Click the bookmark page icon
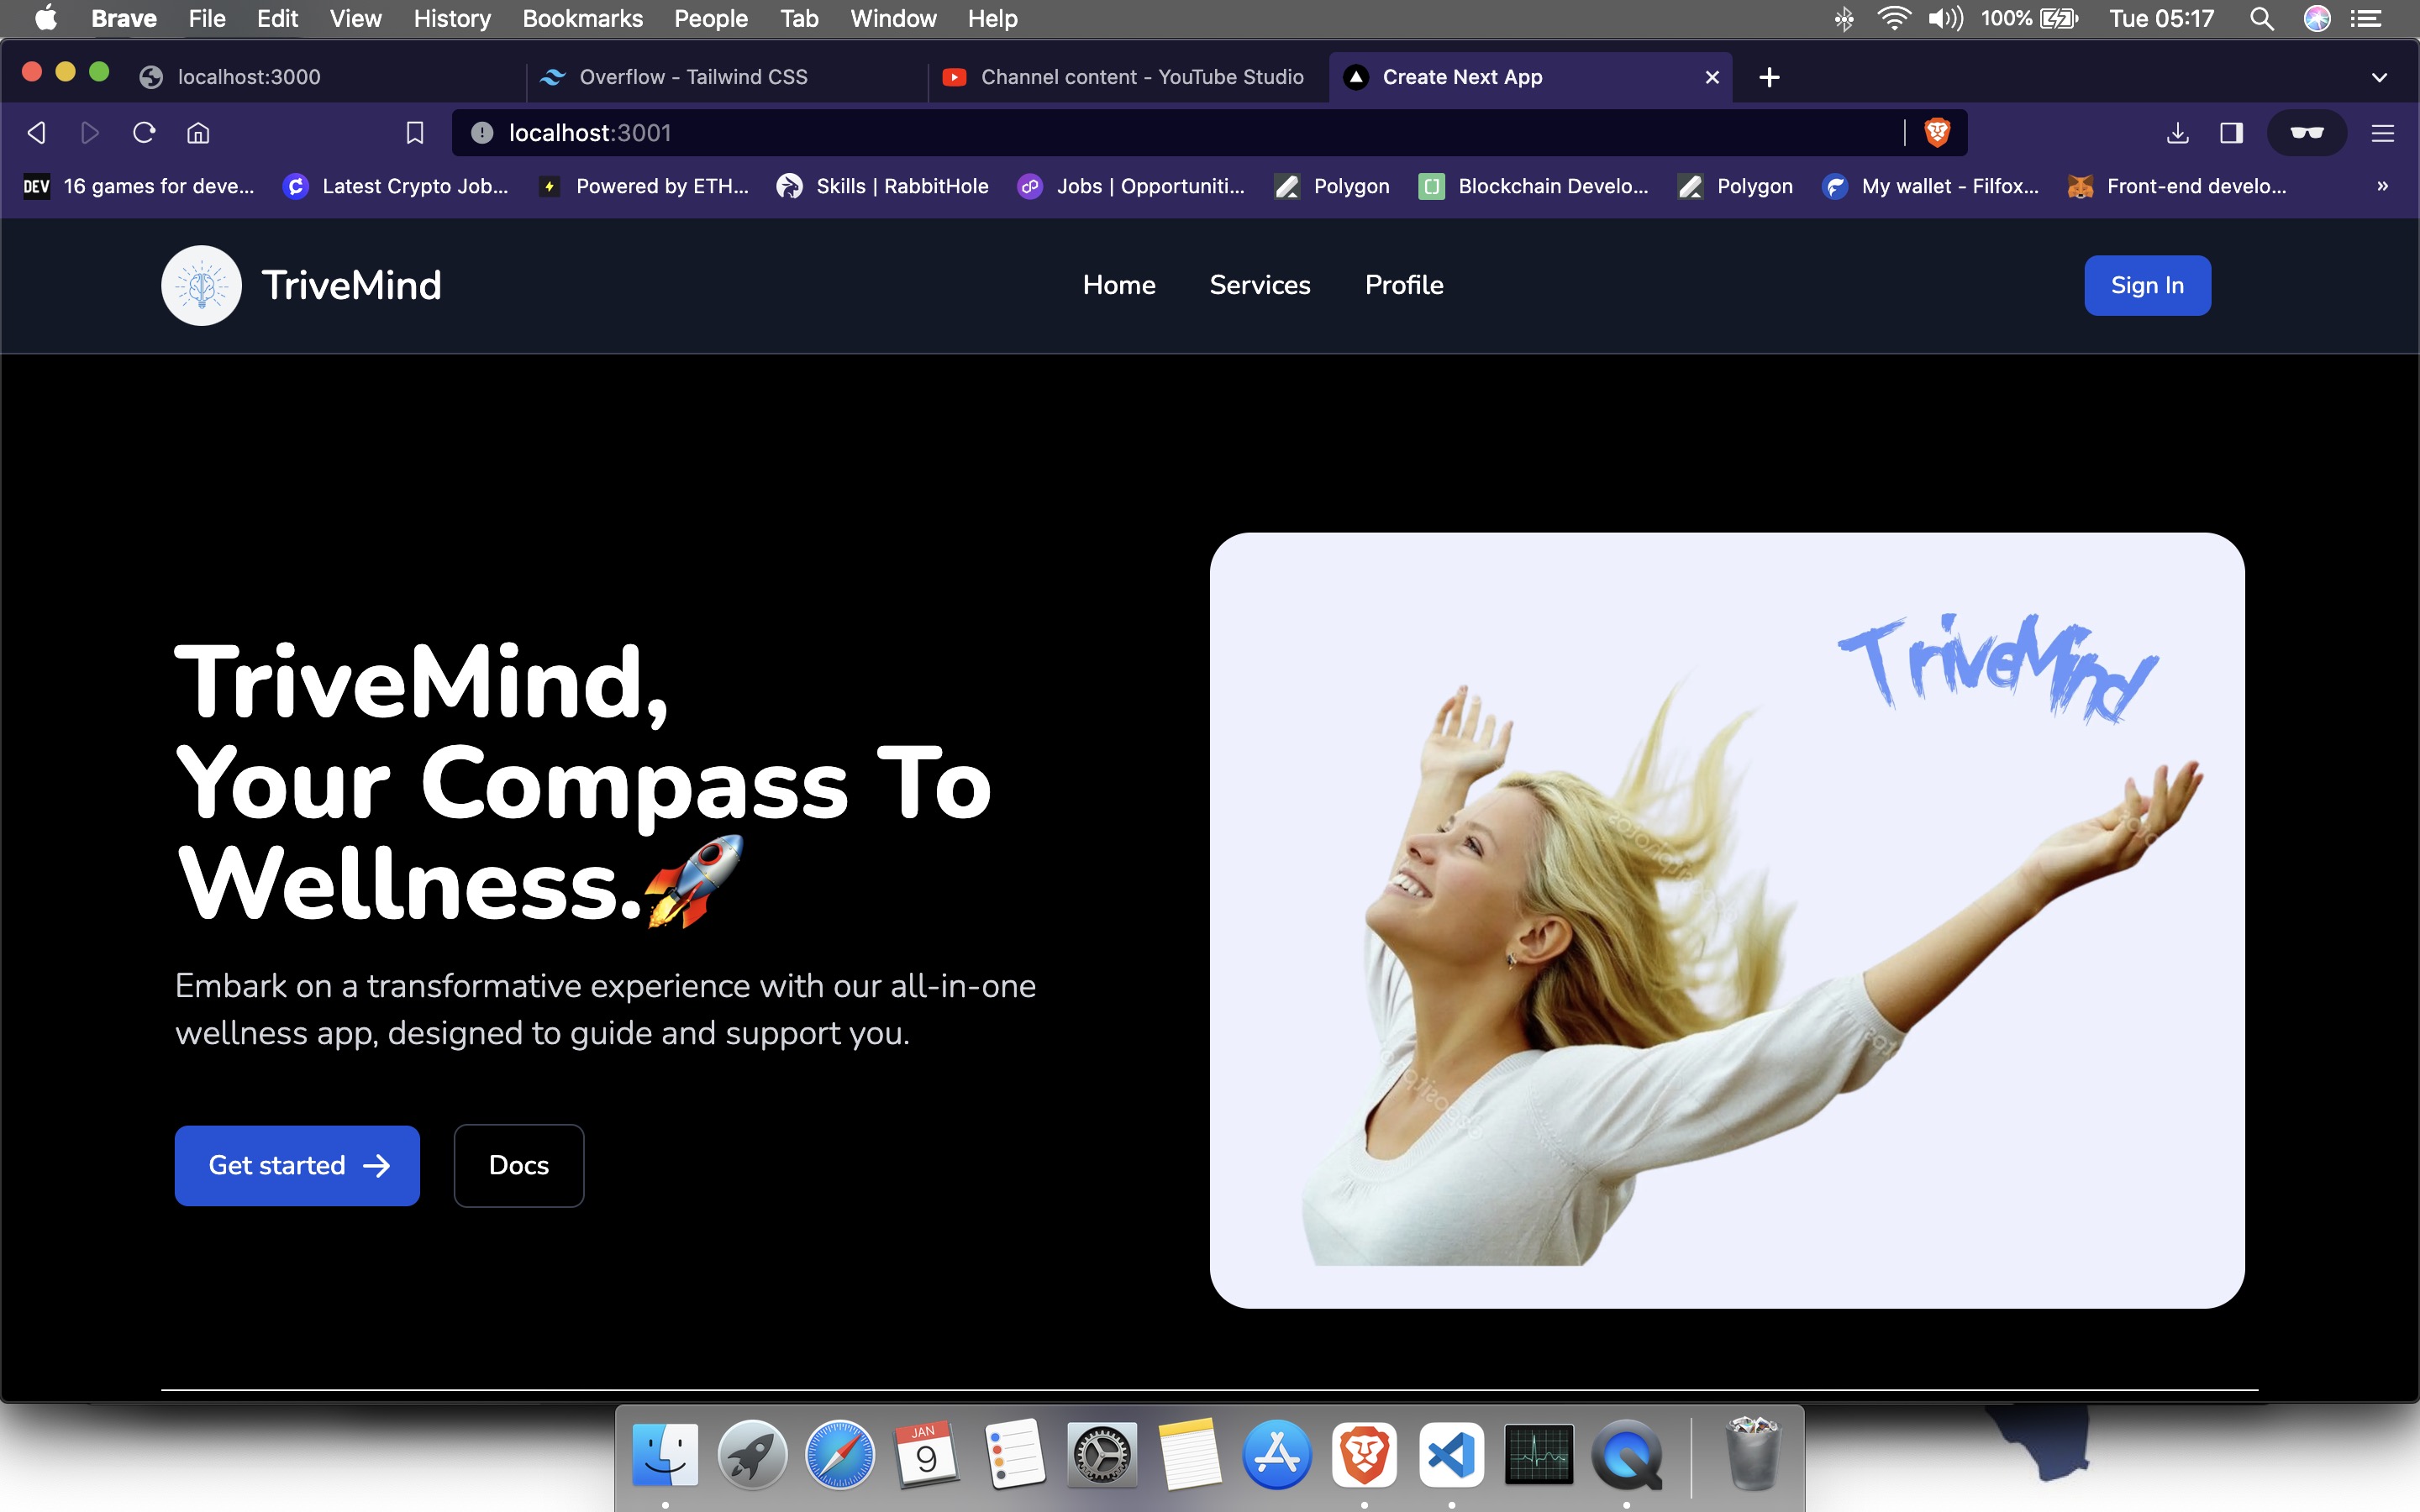Screen dimensions: 2420x1512 click(414, 133)
